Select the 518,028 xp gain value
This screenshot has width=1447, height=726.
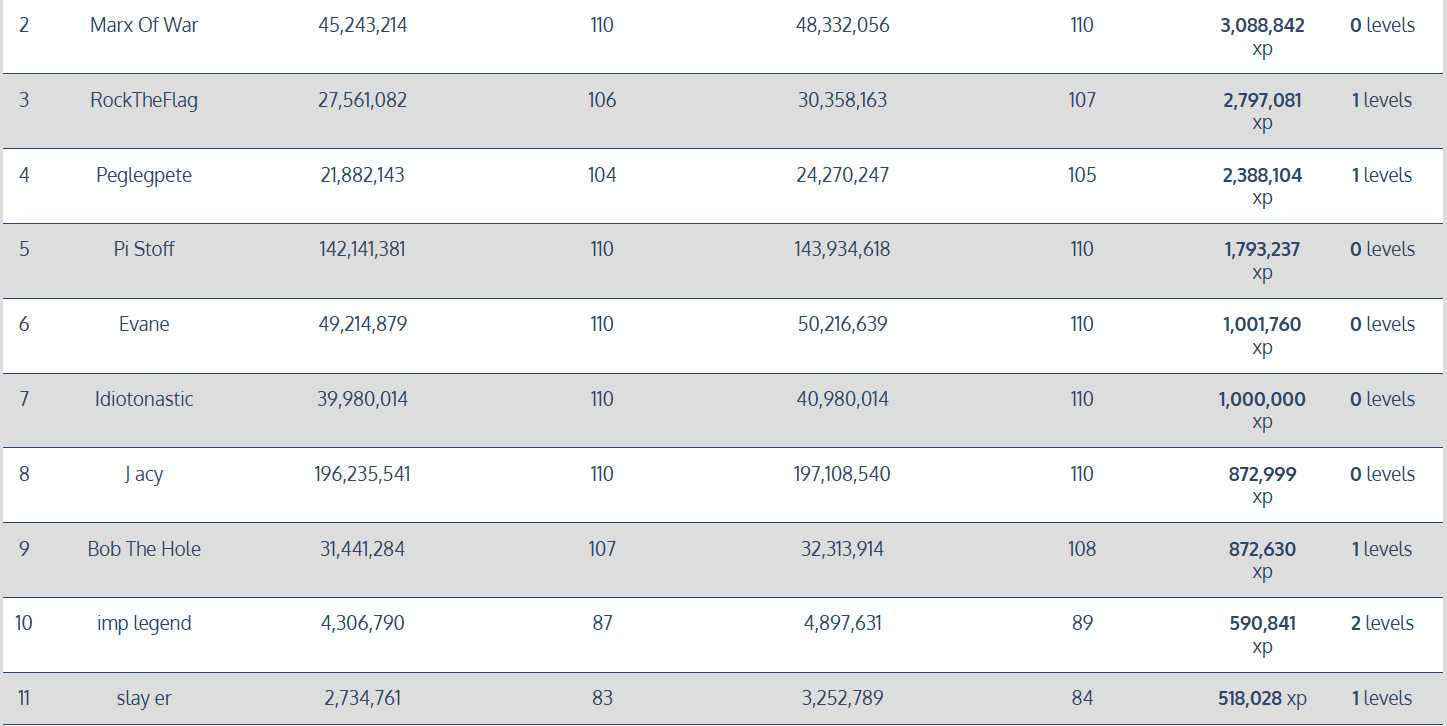(1262, 698)
